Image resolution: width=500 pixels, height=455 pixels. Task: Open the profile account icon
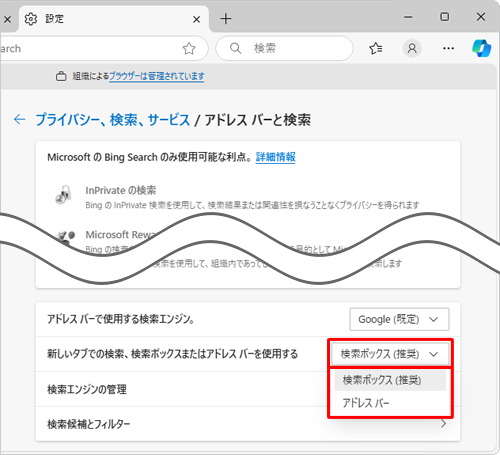[x=412, y=49]
